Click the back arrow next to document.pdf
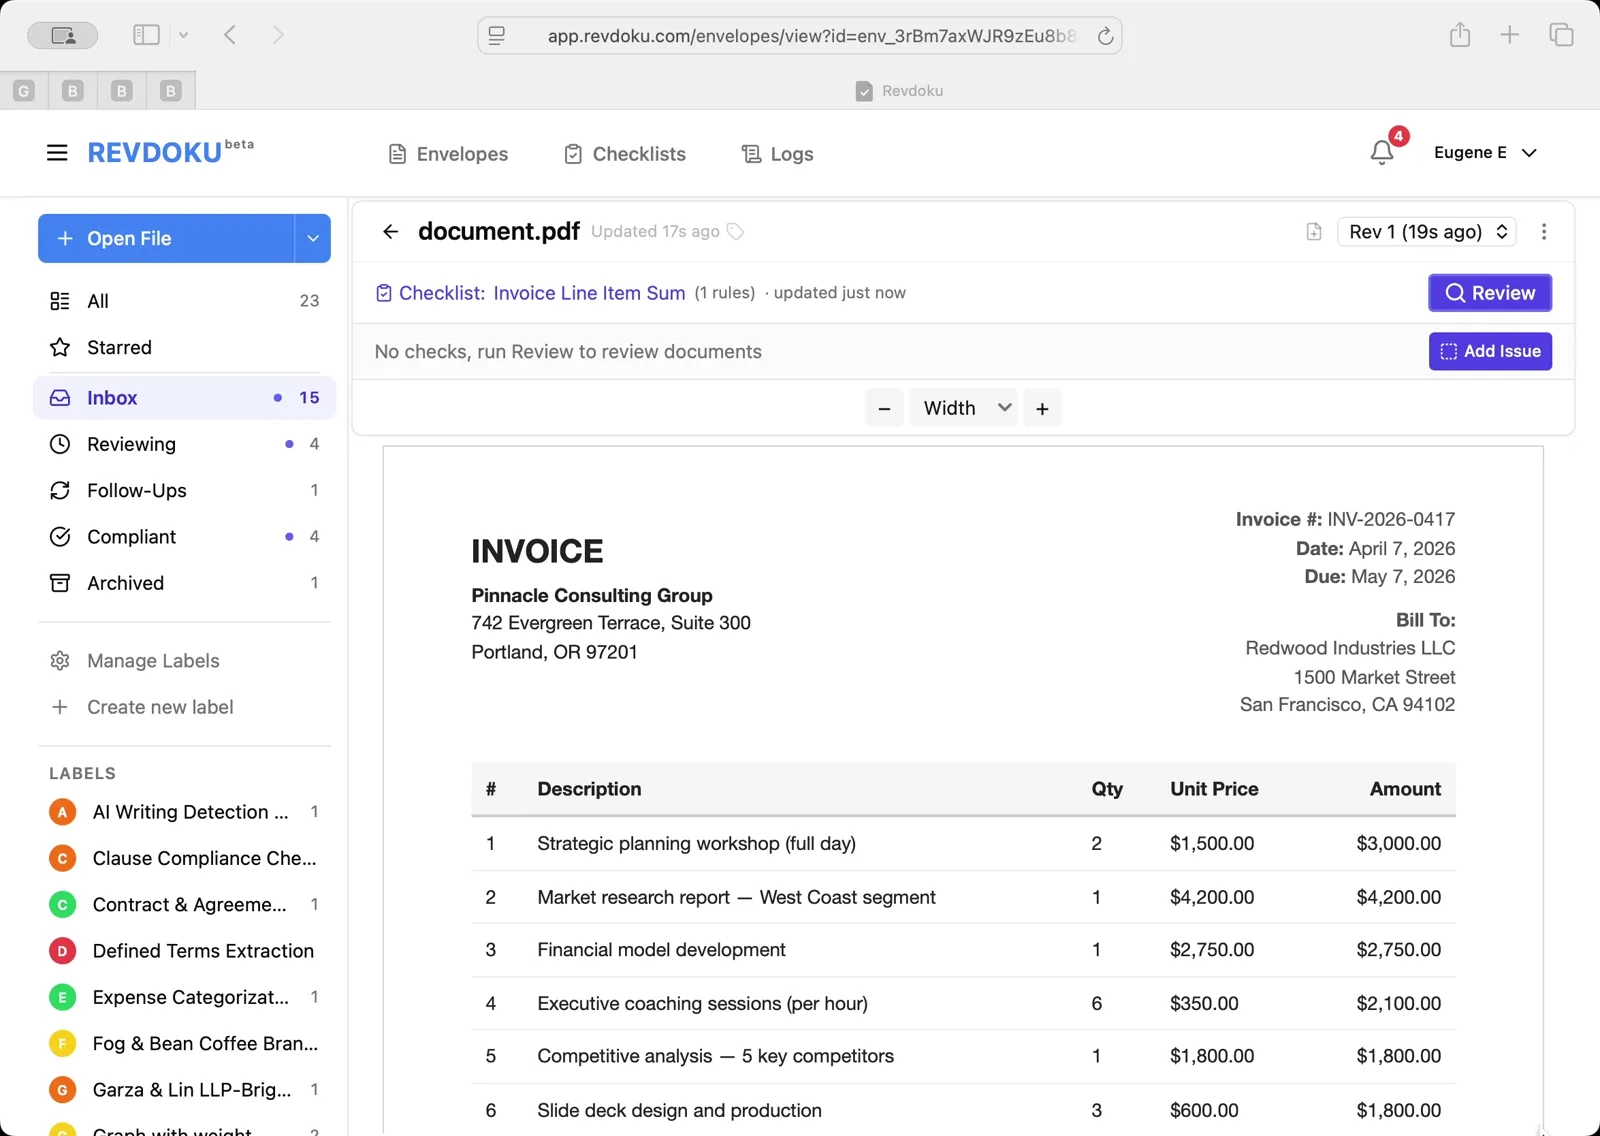 coord(390,231)
